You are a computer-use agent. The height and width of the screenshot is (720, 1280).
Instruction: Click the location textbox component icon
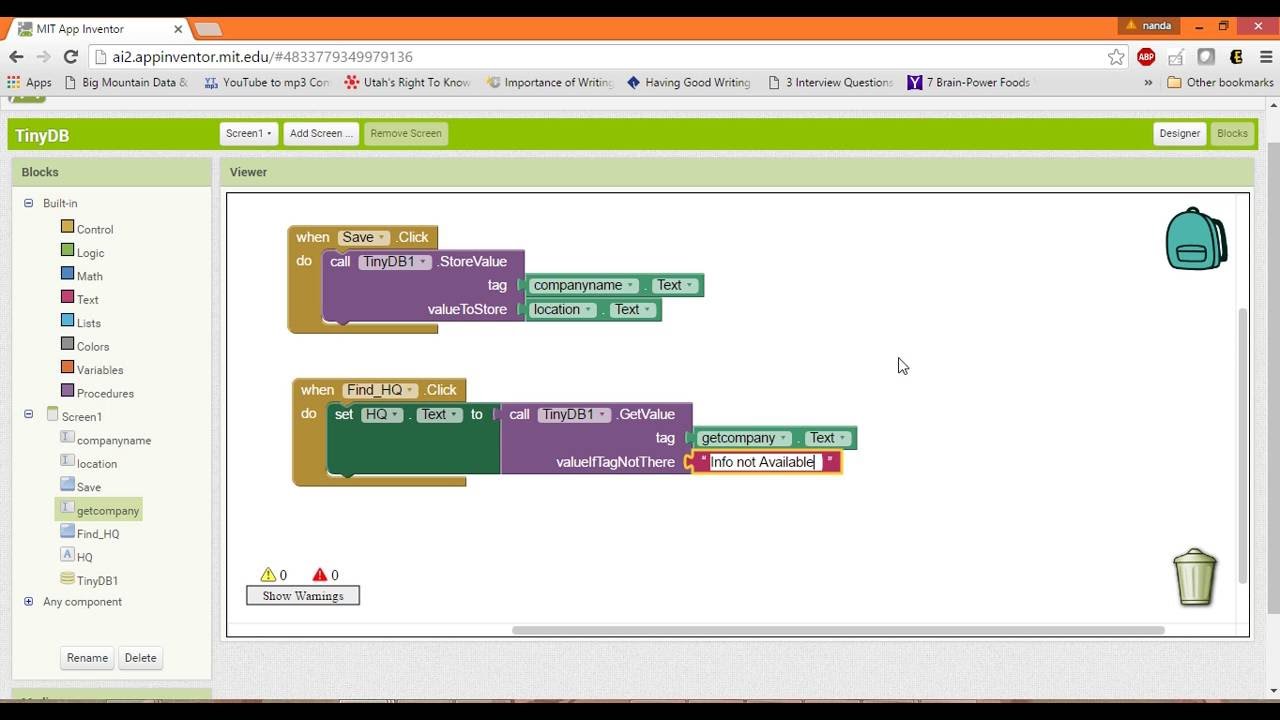(x=68, y=461)
